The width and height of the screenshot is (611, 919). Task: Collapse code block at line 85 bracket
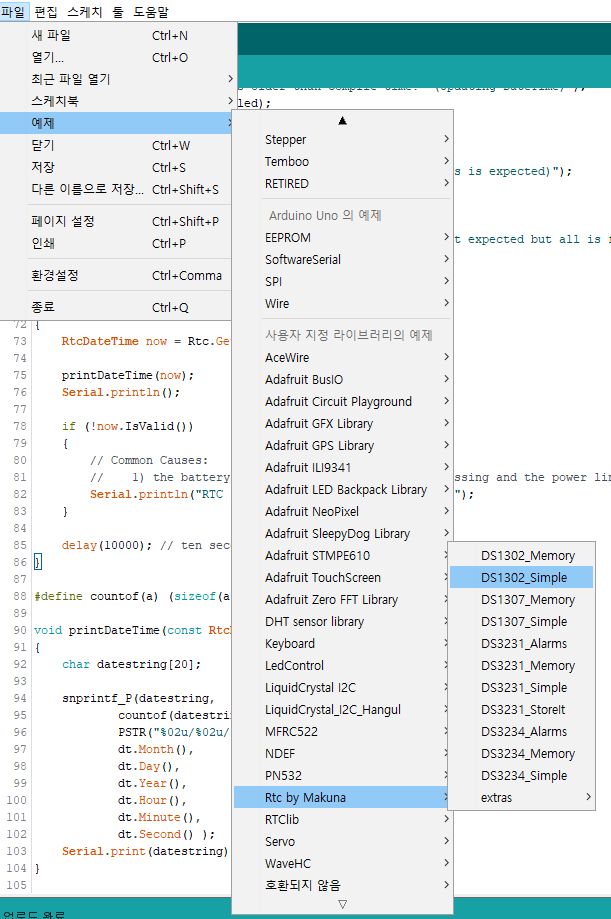tap(38, 562)
